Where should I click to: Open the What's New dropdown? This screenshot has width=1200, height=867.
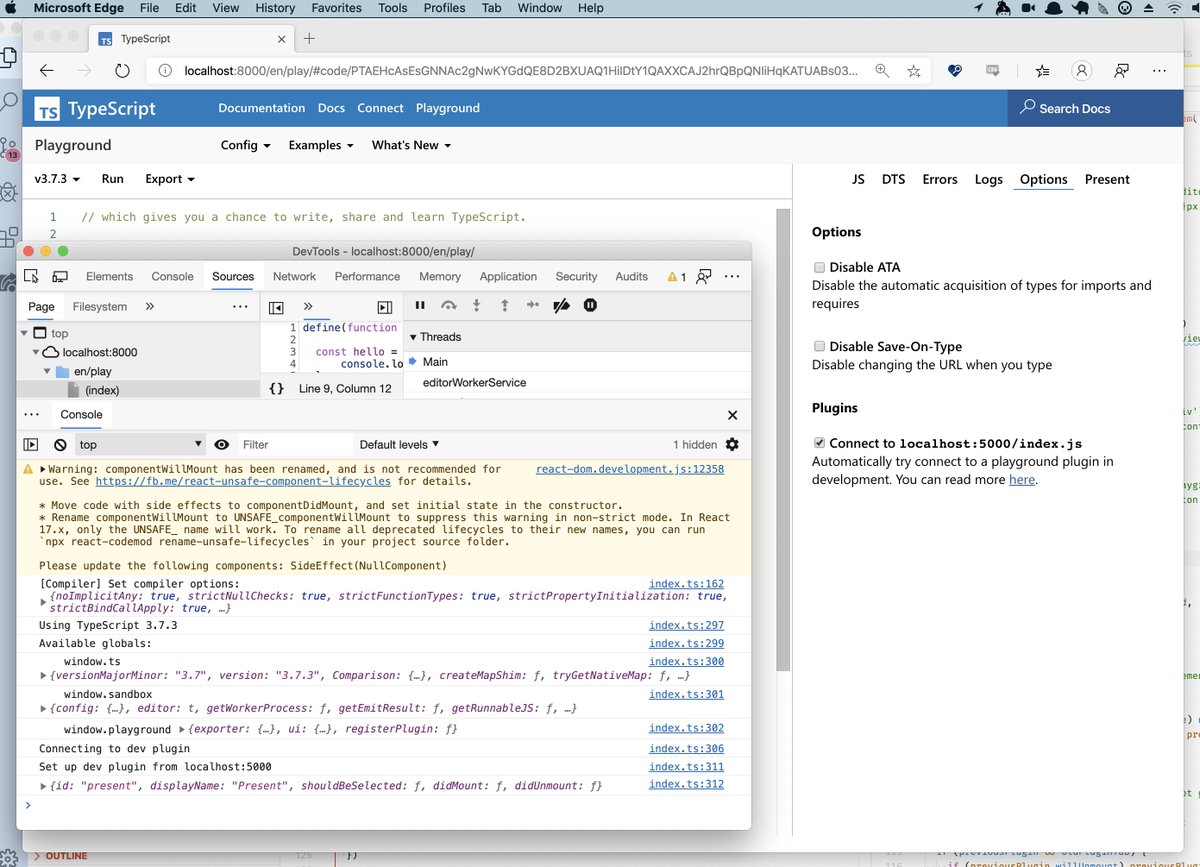click(411, 145)
